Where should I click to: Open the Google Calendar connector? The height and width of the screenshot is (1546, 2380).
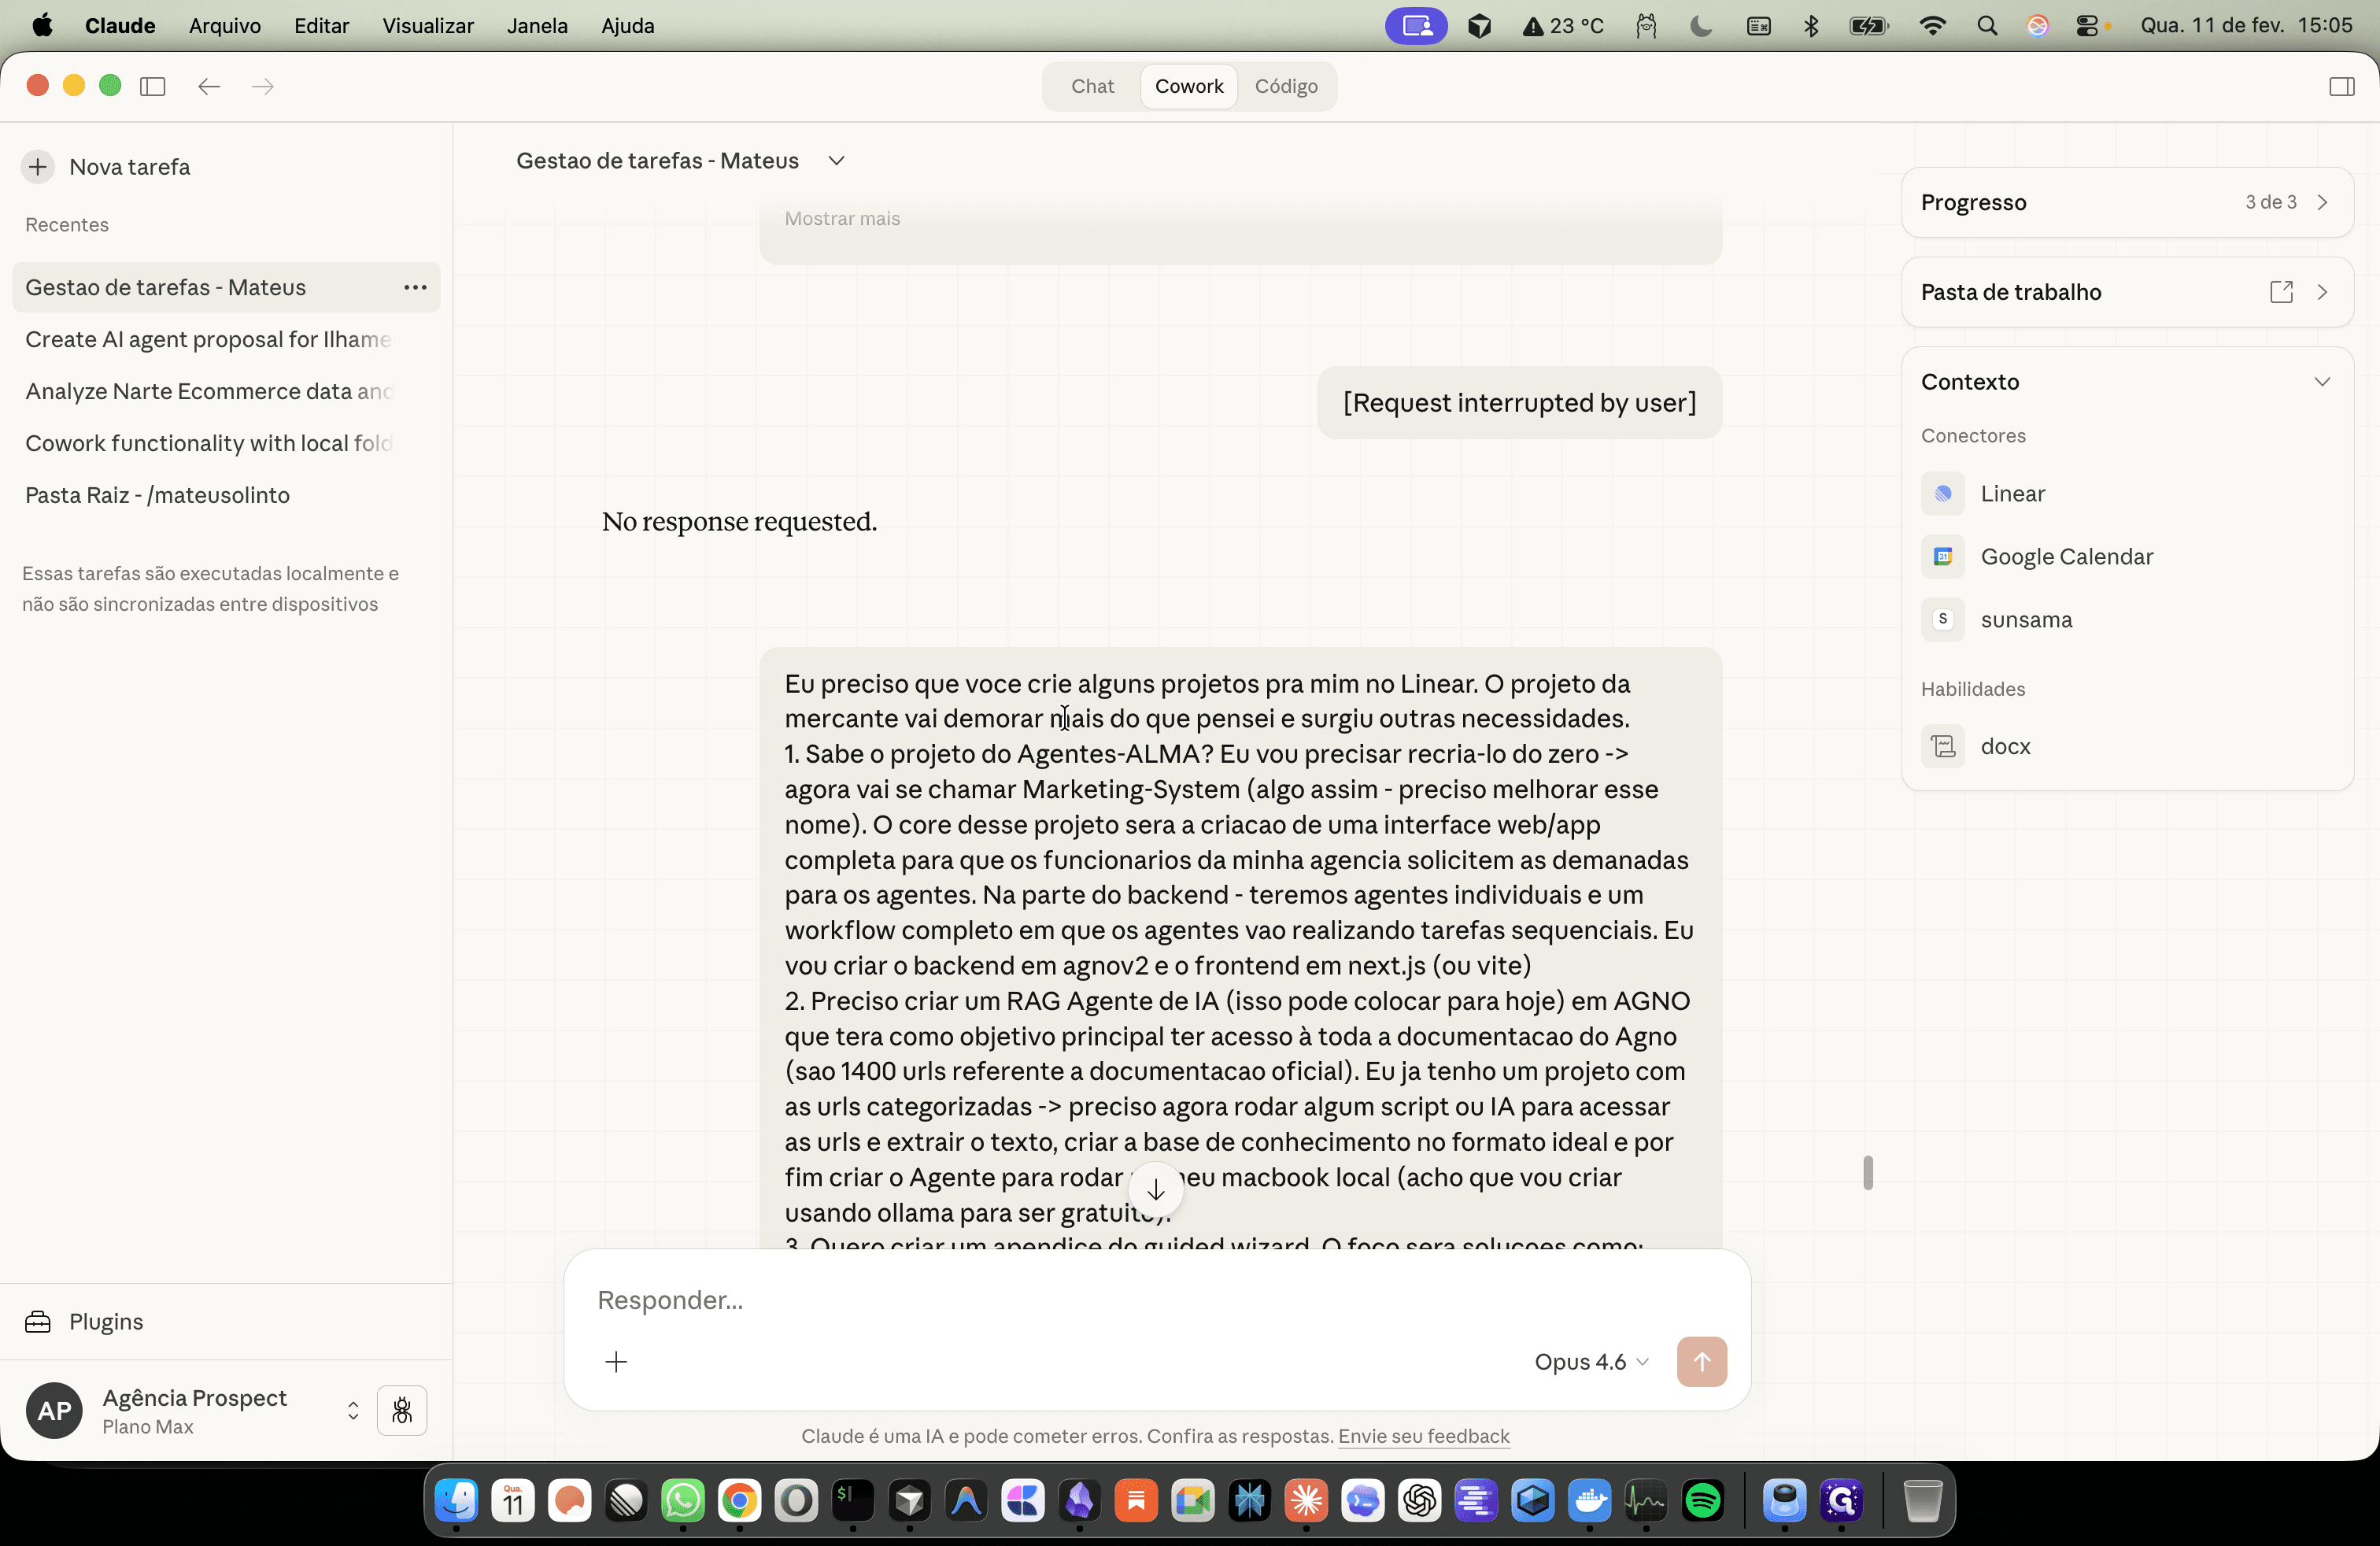click(x=2036, y=557)
